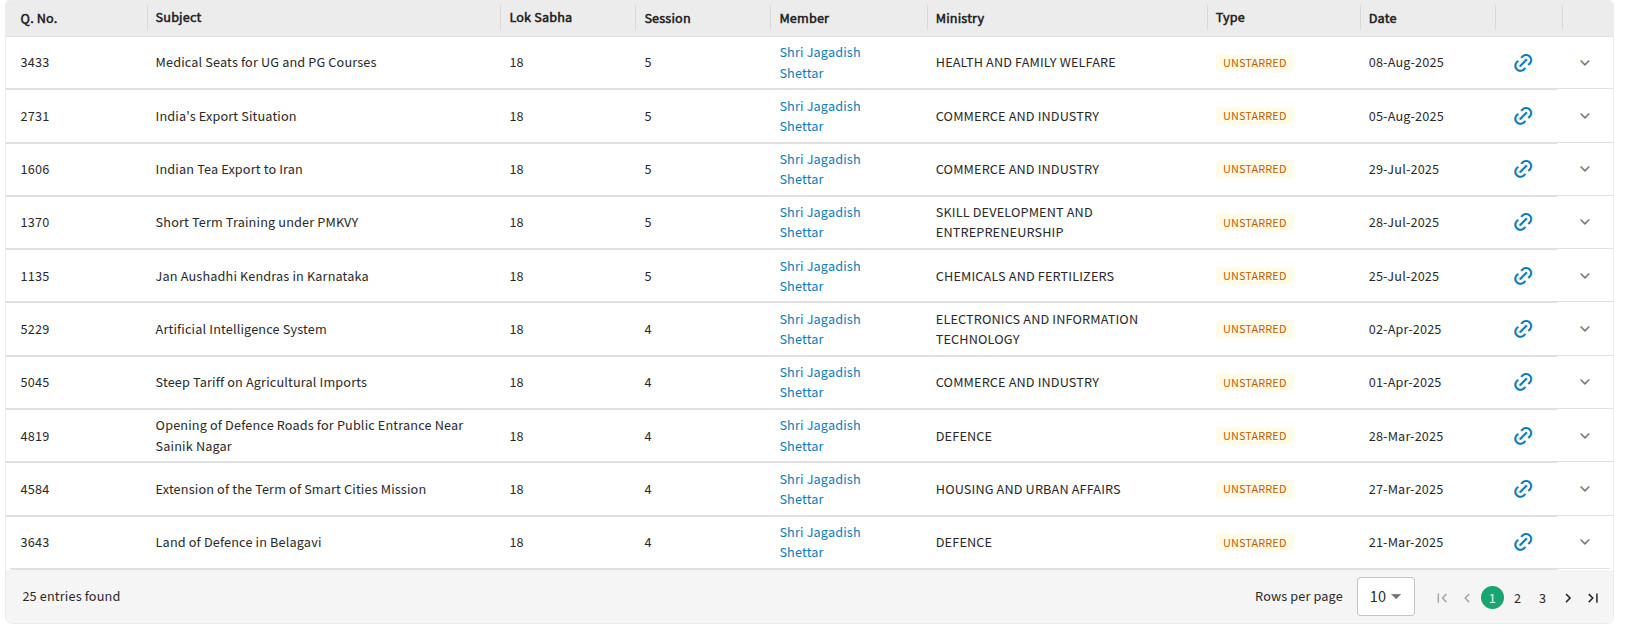The width and height of the screenshot is (1642, 625).
Task: Click 'CHEMICALS AND FERTILIZERS' ministry cell
Action: click(1024, 276)
